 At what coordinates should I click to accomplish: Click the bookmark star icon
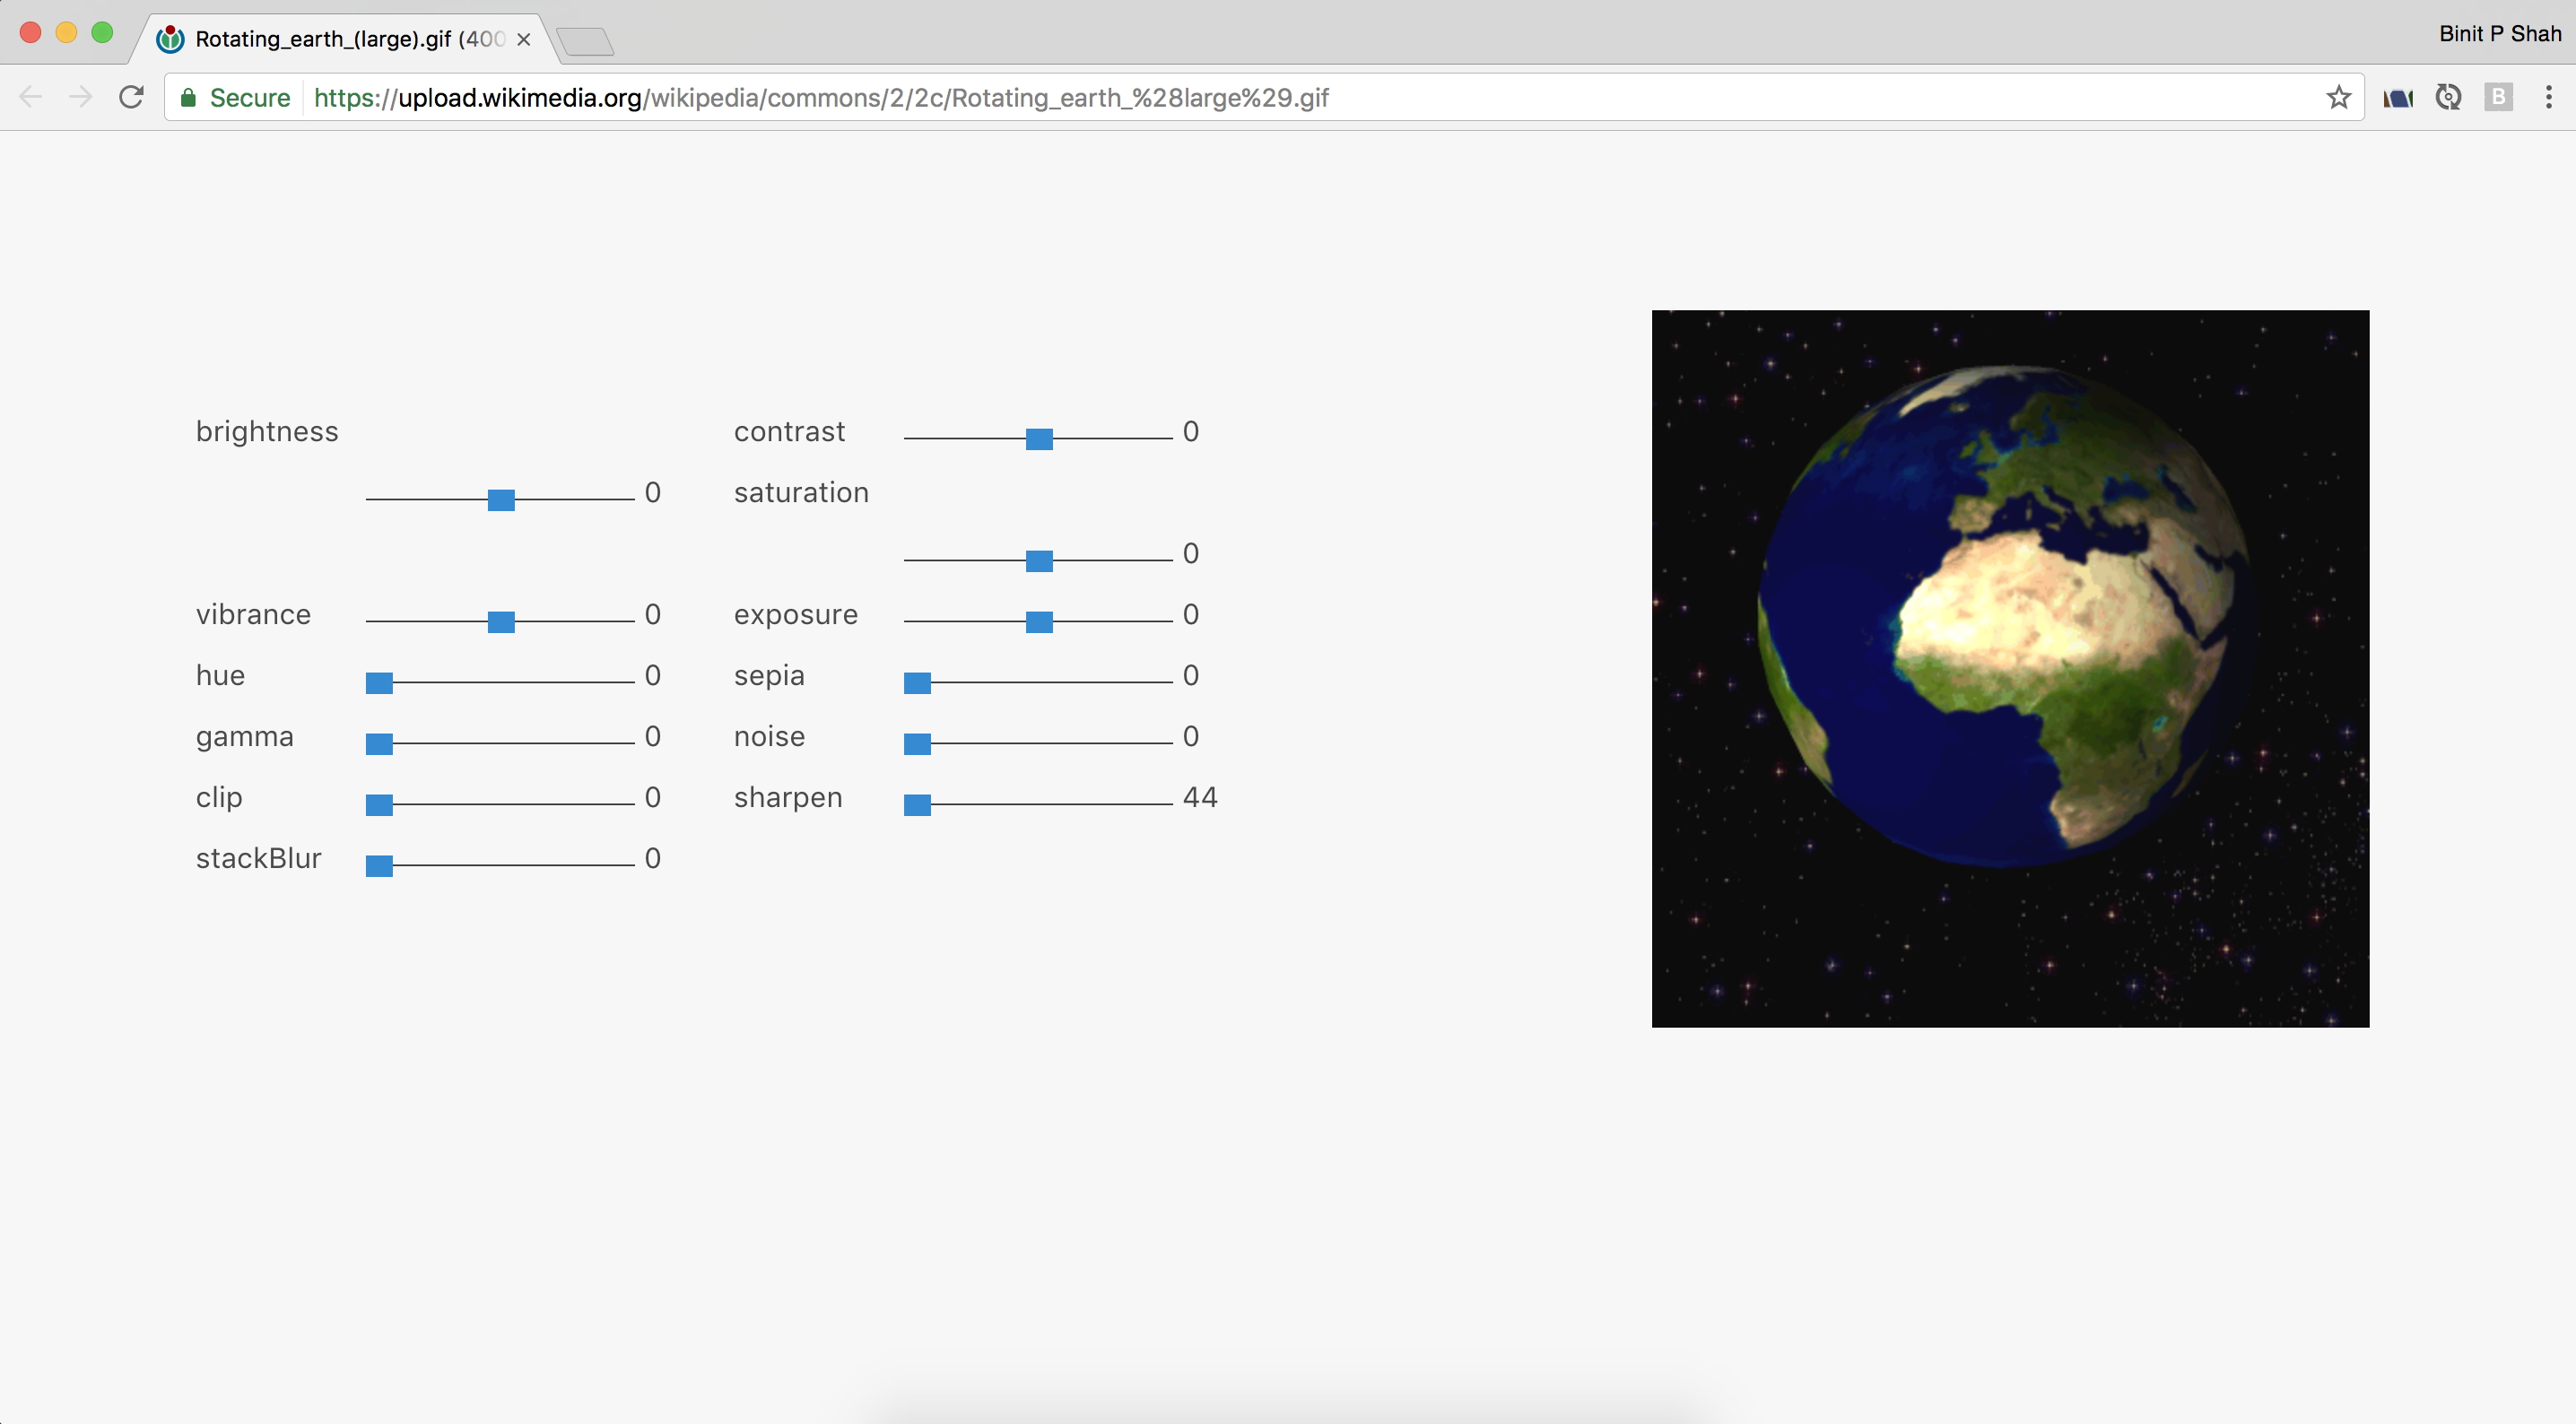pyautogui.click(x=2338, y=97)
